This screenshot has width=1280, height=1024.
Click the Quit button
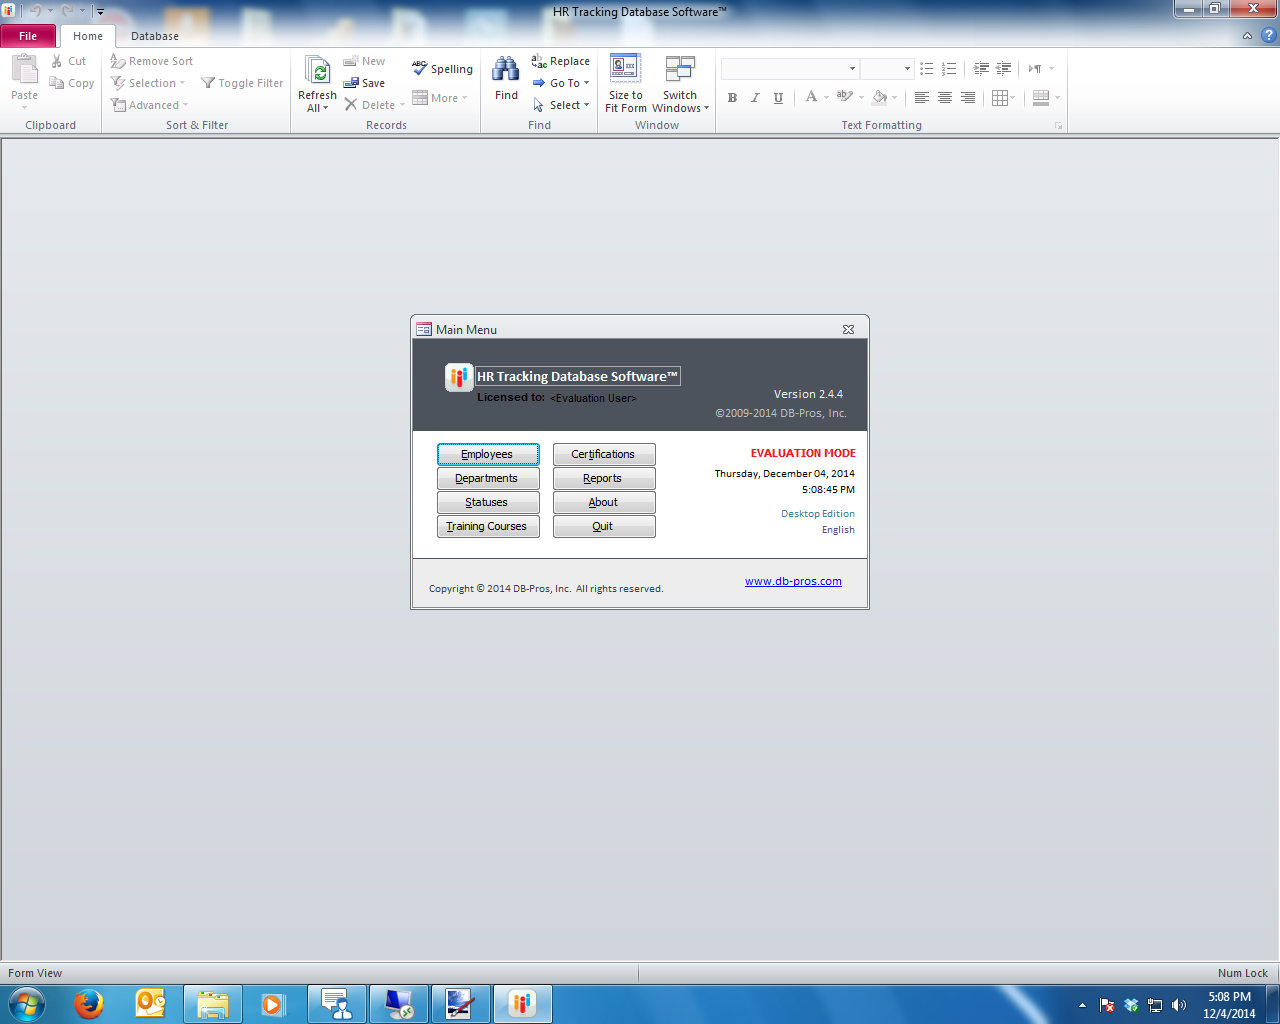pos(604,526)
